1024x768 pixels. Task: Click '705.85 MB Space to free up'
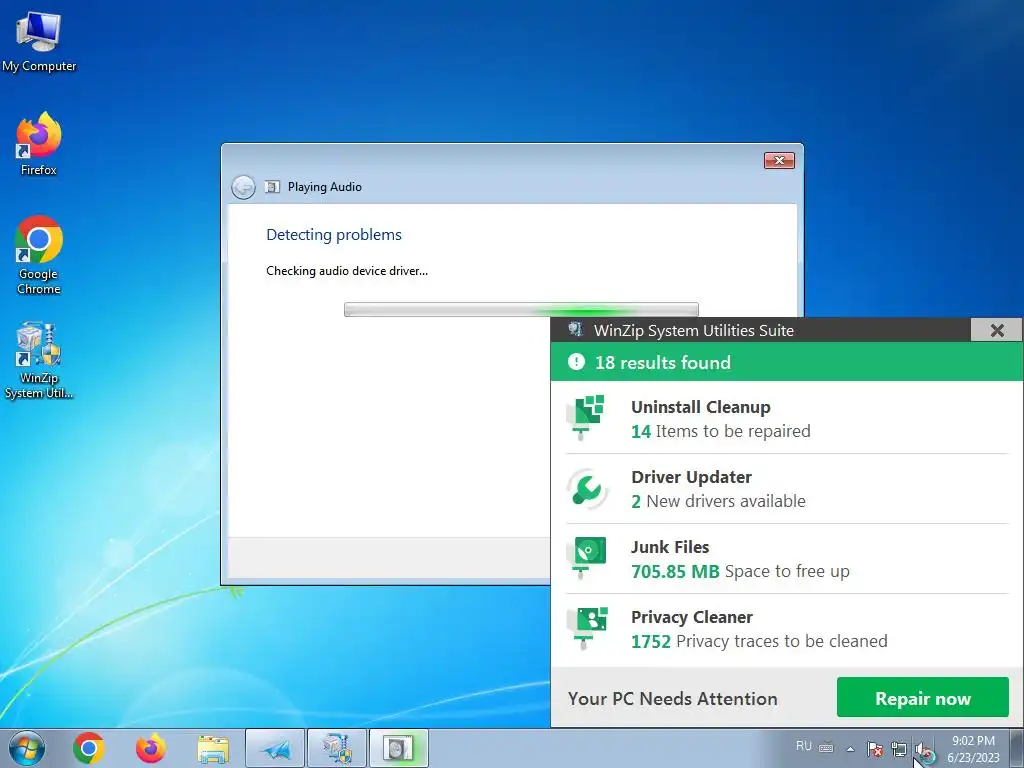coord(740,571)
